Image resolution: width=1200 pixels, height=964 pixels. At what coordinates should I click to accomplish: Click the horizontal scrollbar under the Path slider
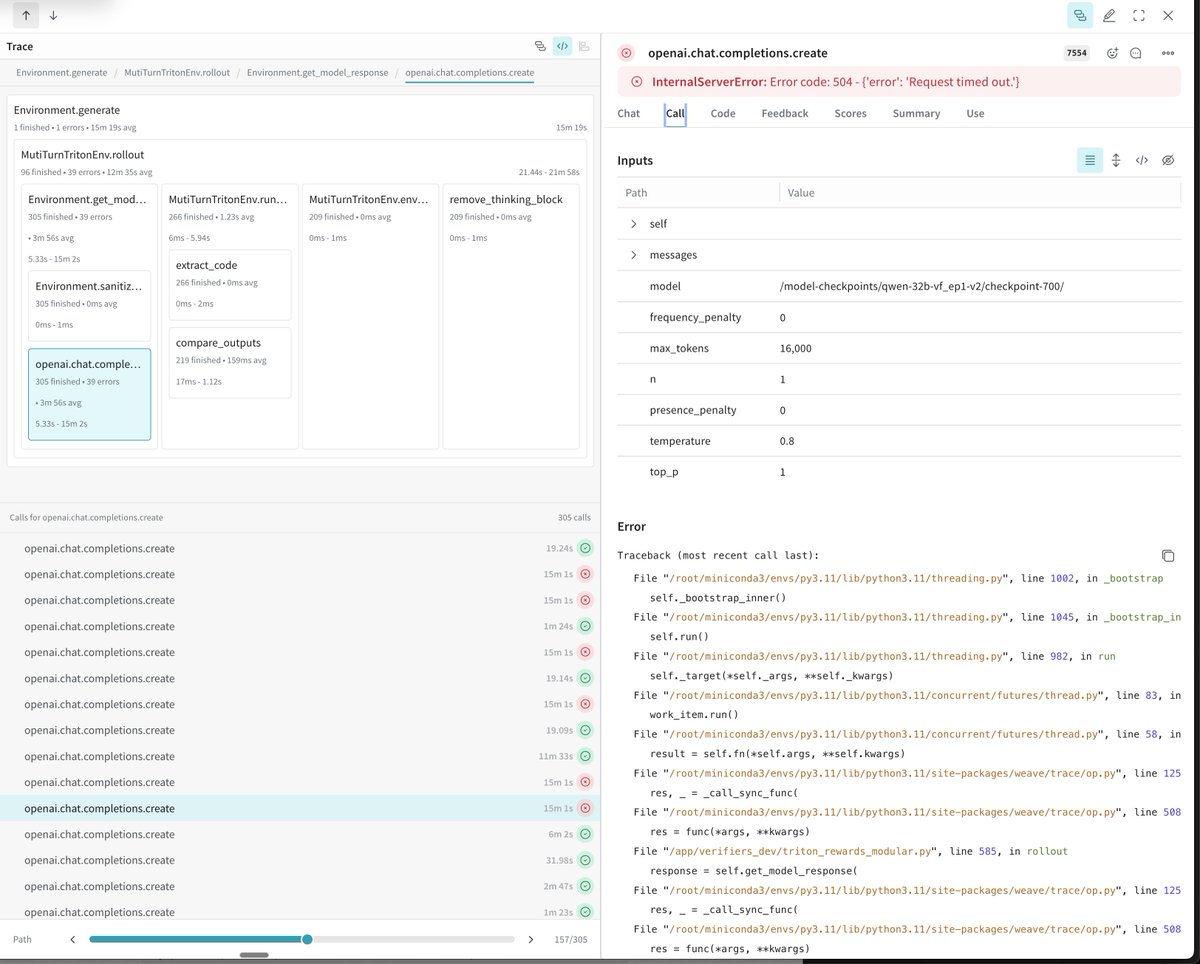[x=254, y=955]
